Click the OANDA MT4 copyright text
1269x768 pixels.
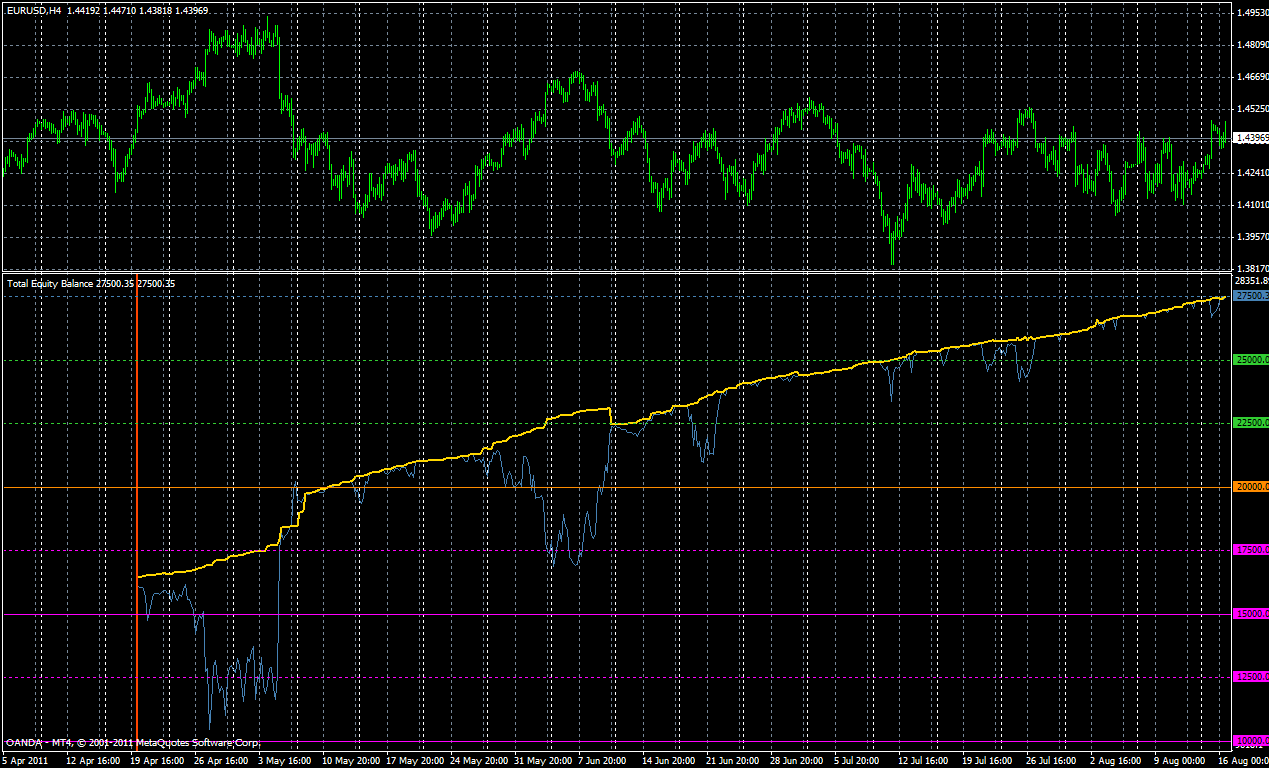133,743
